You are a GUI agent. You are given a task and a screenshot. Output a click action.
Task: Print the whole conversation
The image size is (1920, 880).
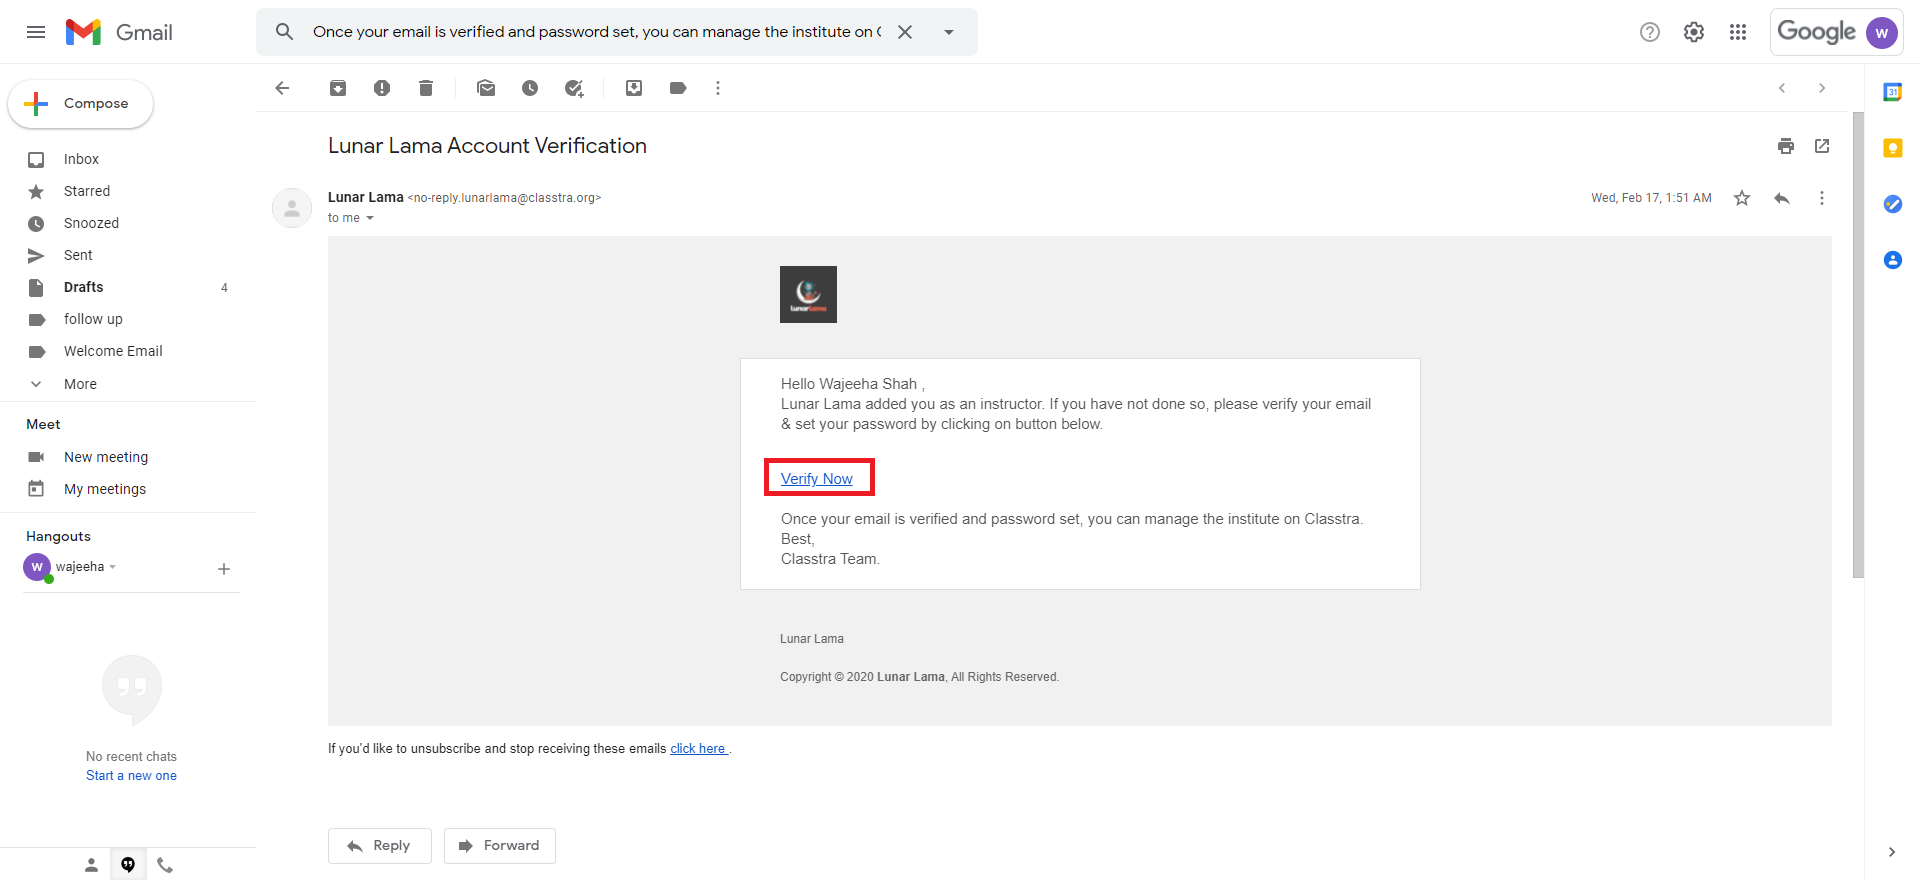point(1786,146)
